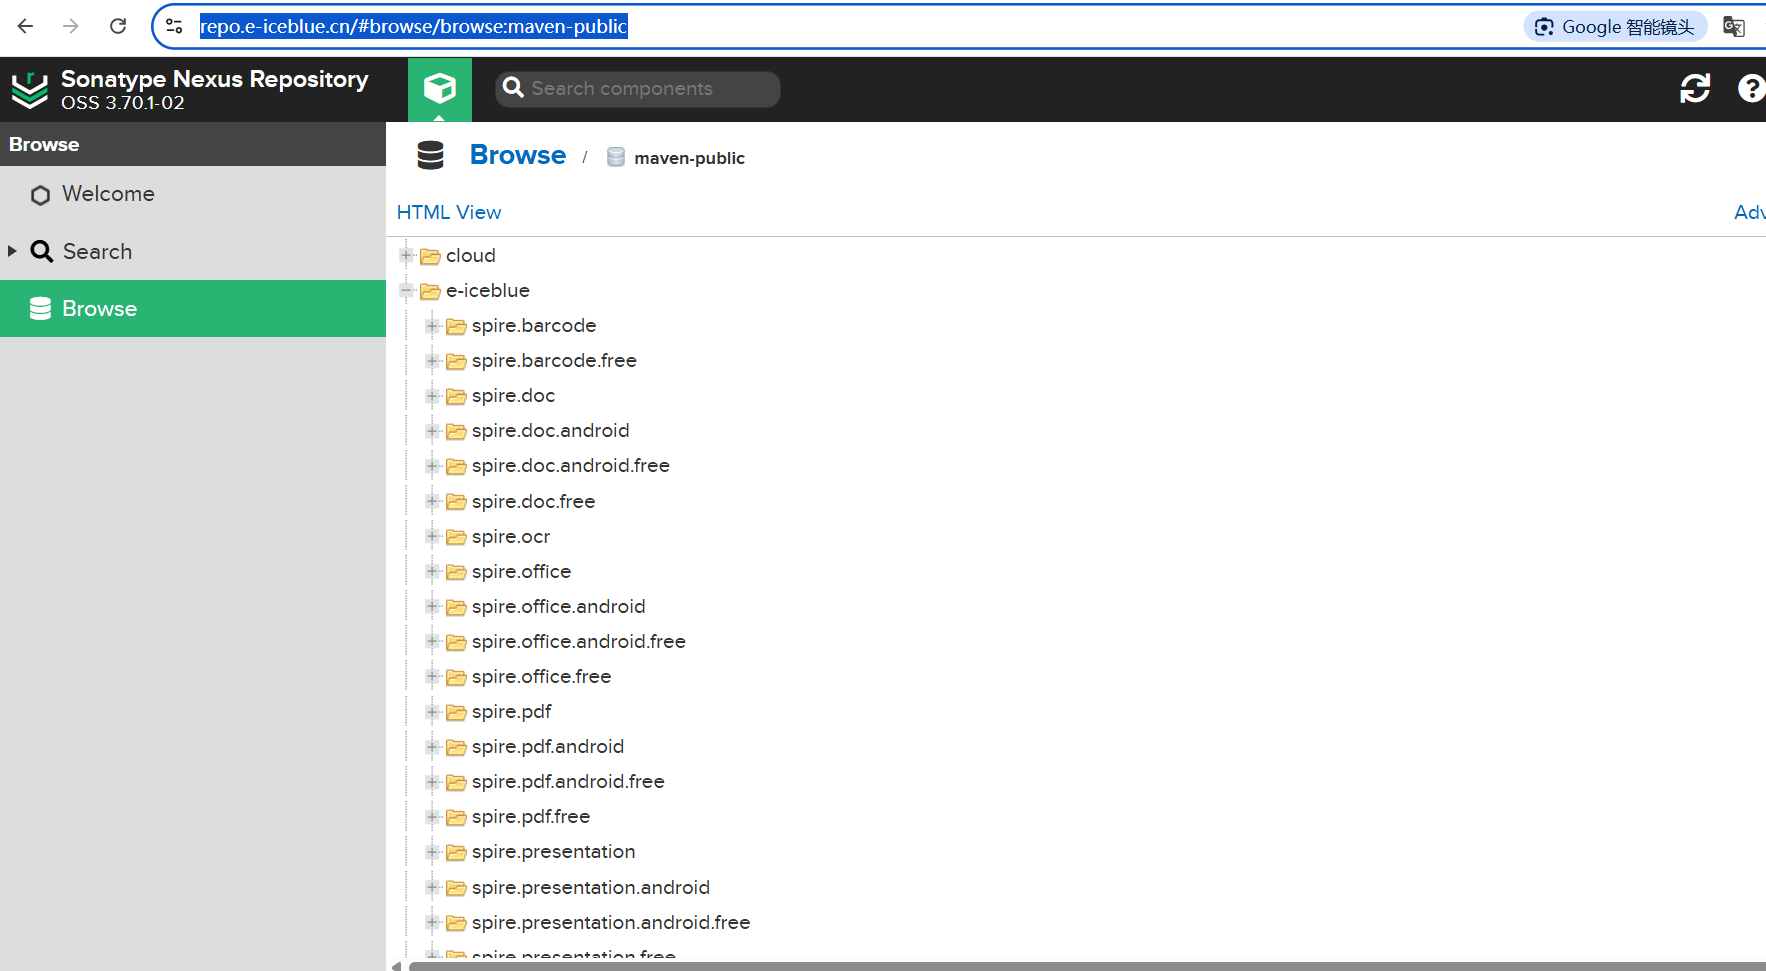
Task: Collapse the e-iceblue folder
Action: coord(406,290)
